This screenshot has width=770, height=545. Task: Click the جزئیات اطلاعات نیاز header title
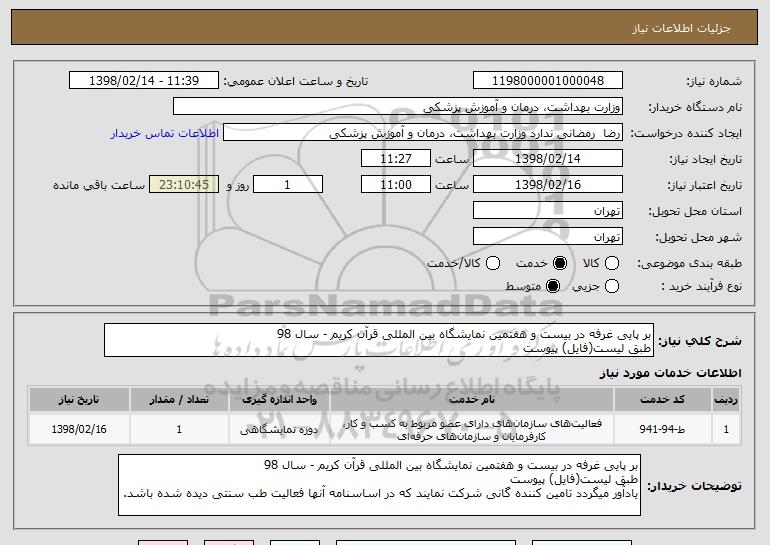point(681,28)
